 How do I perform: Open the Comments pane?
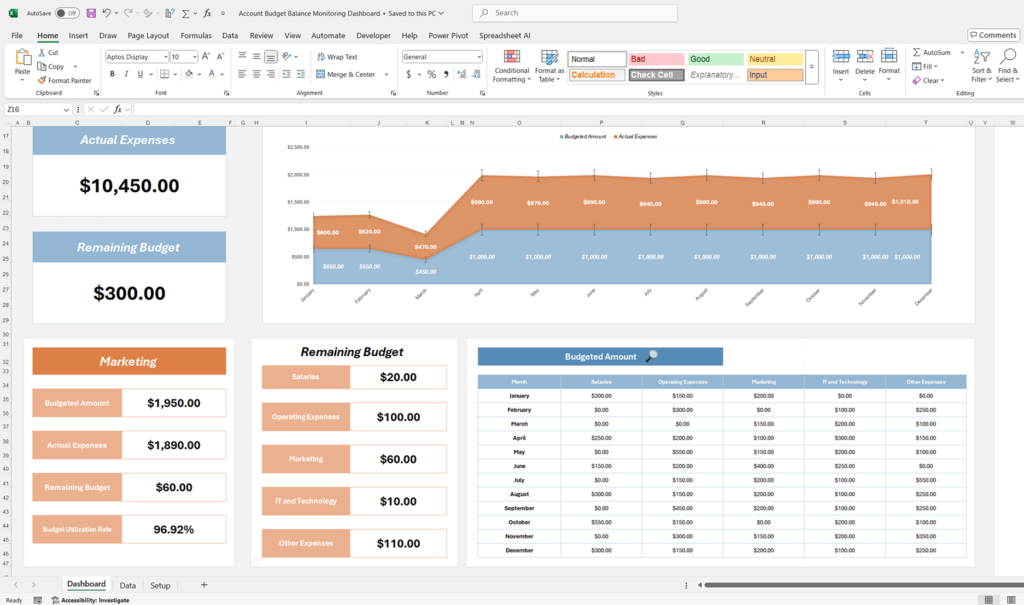click(x=992, y=35)
